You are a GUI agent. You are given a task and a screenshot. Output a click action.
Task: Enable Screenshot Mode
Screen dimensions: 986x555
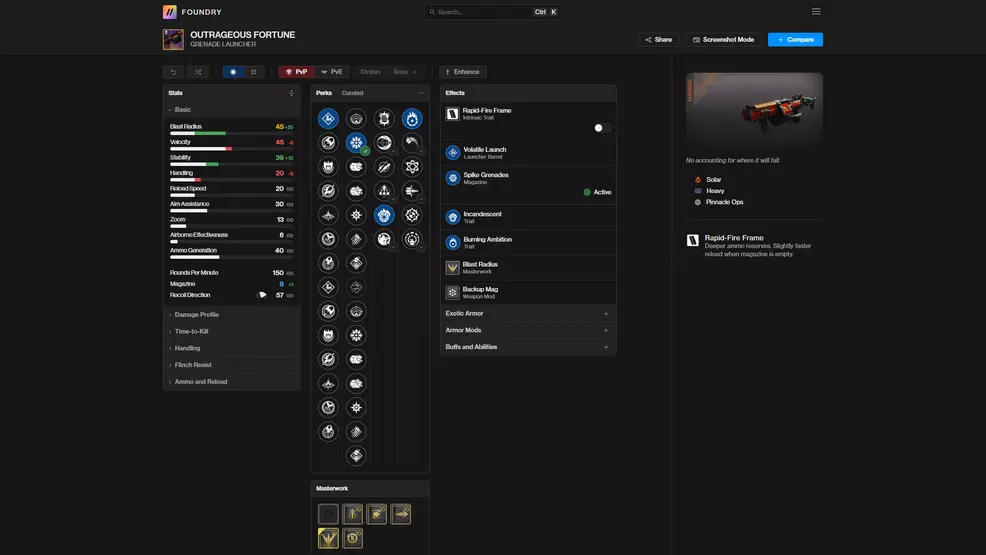click(x=724, y=40)
